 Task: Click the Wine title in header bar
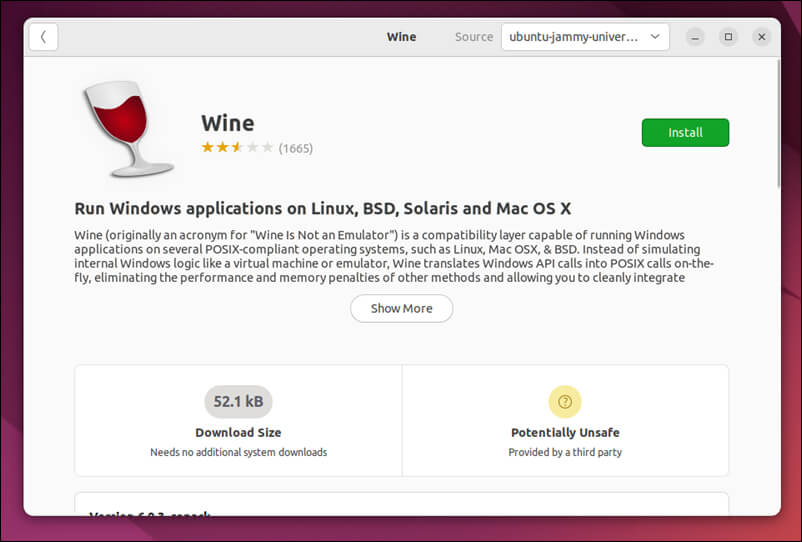pos(402,37)
